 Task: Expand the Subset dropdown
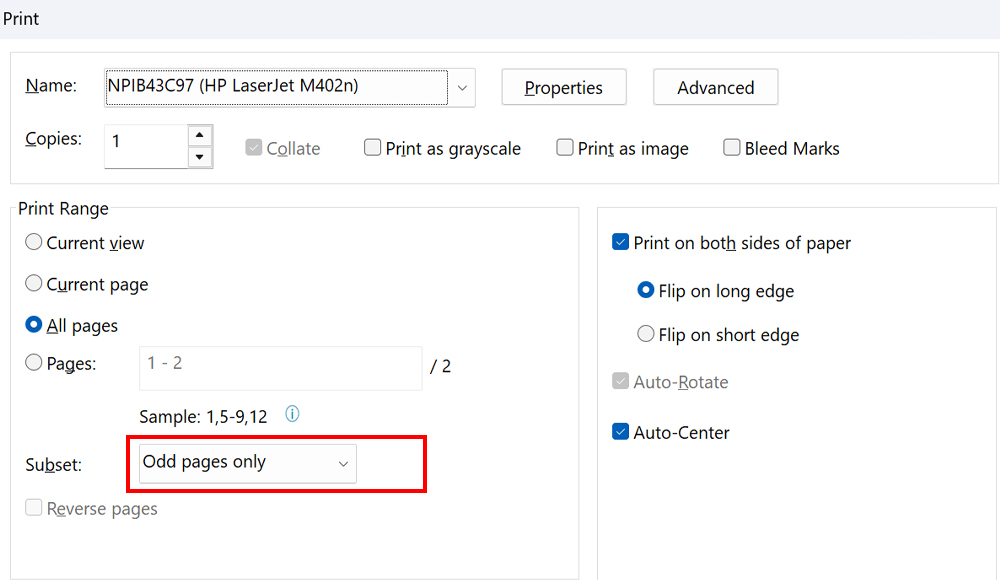click(247, 463)
